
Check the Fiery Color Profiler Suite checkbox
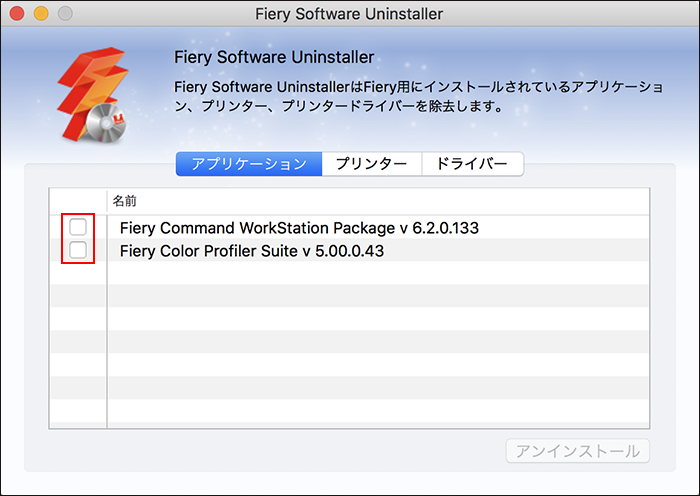coord(78,250)
